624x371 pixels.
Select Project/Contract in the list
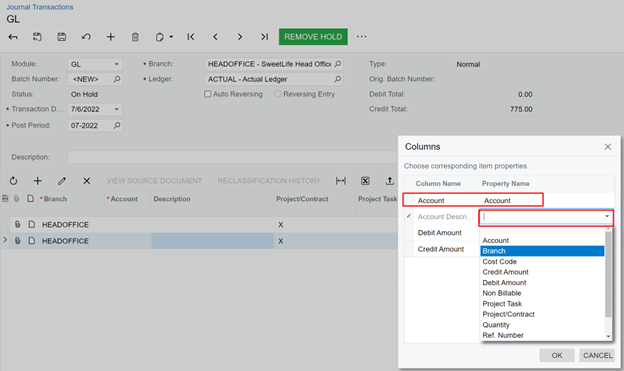tap(542, 314)
